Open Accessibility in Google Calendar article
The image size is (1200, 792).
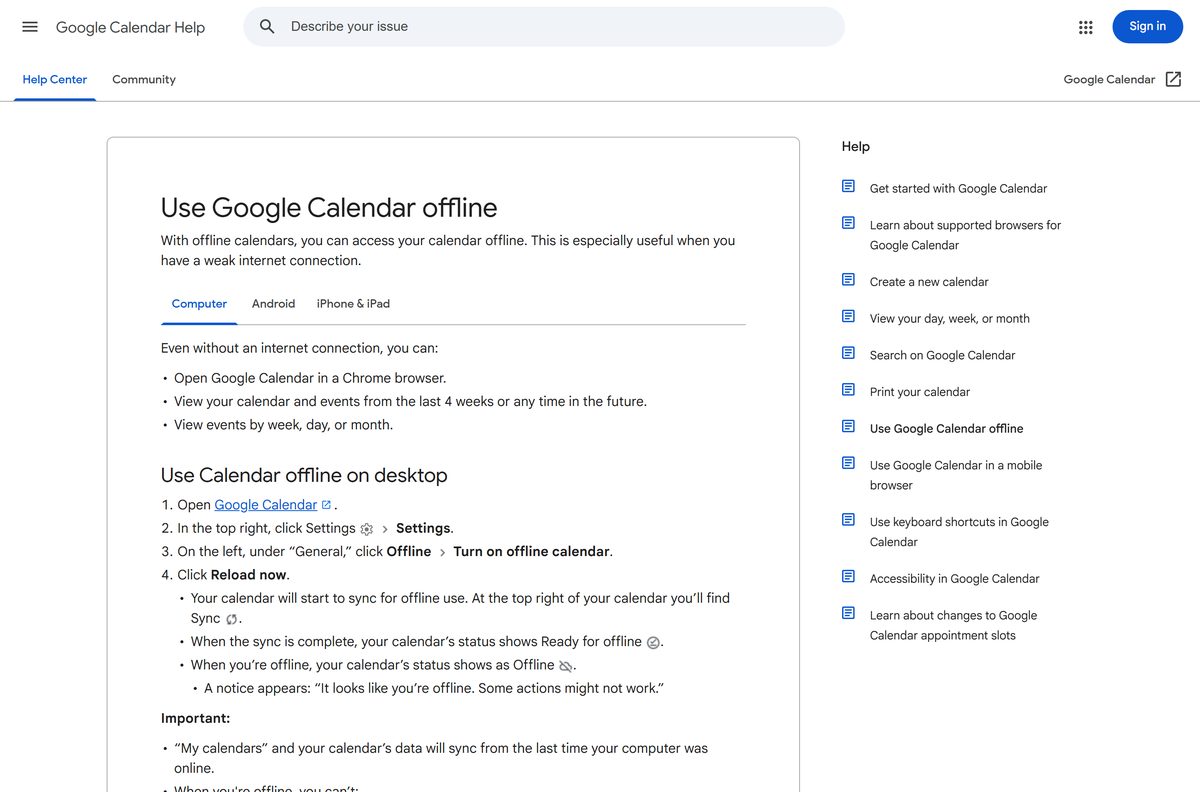coord(954,579)
